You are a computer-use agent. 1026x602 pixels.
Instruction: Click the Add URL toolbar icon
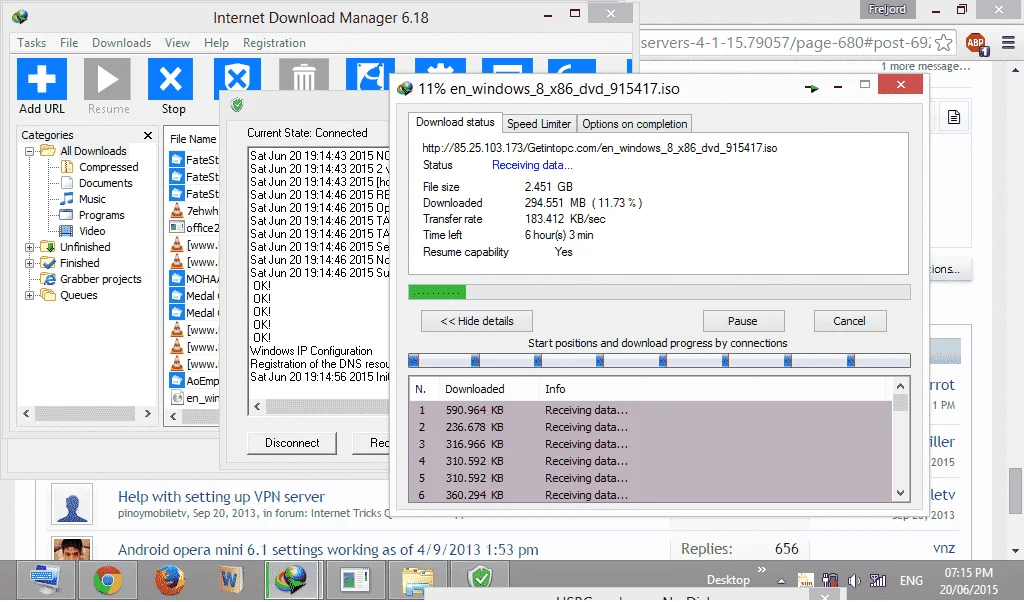pos(42,79)
